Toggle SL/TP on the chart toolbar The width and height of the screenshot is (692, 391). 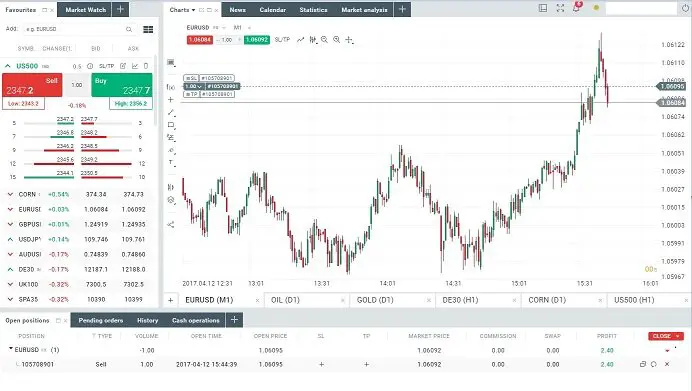[282, 40]
